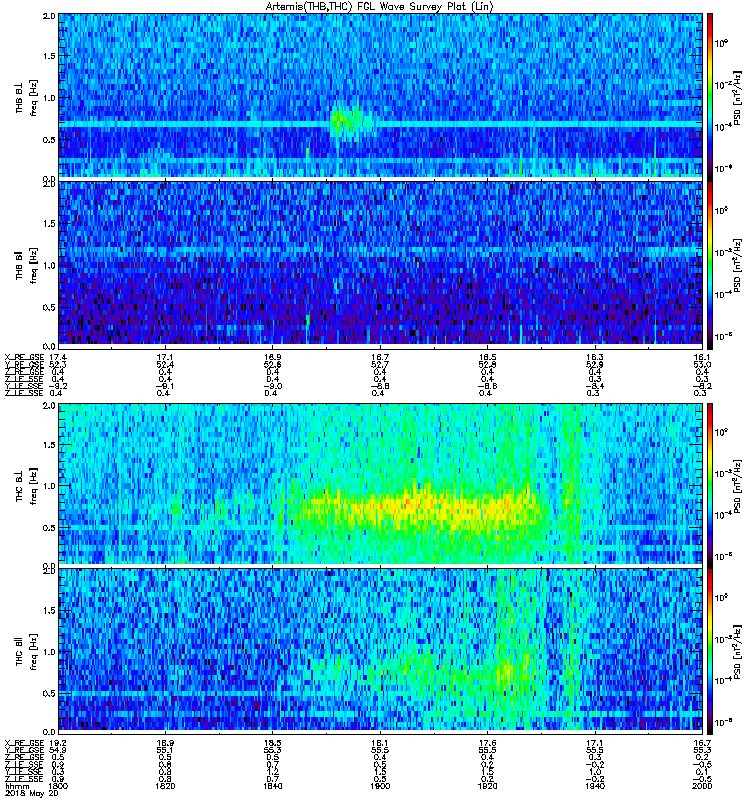Click the "16.3" X_RE_GSE value under THB
The width and height of the screenshot is (750, 800).
coord(595,357)
